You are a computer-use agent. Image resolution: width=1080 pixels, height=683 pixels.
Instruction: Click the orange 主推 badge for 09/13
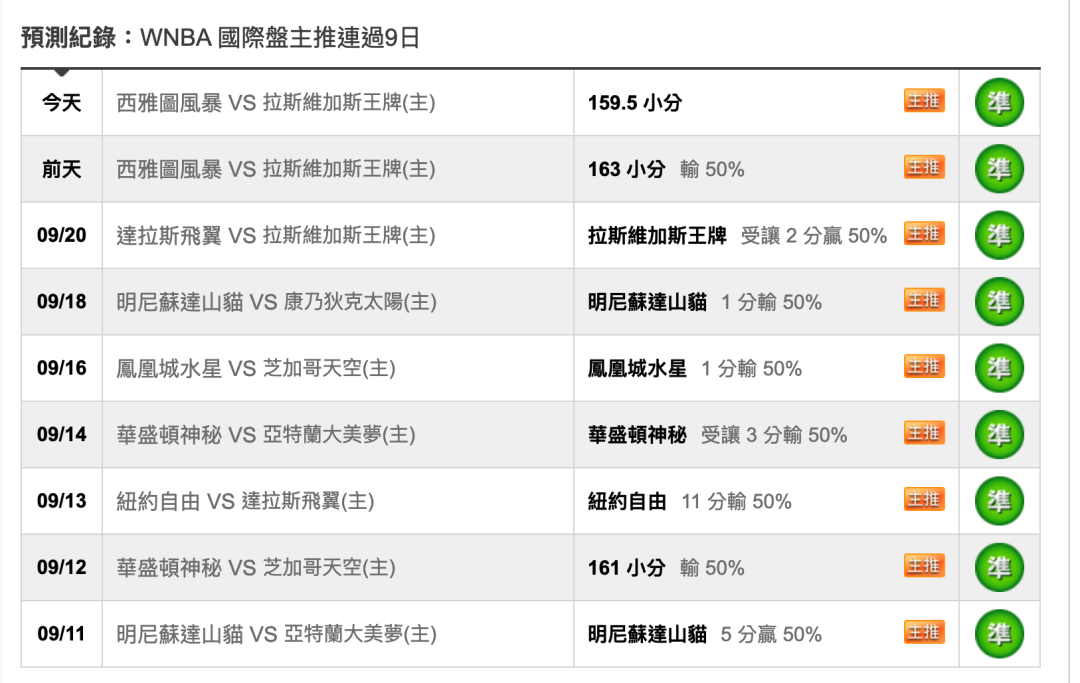pos(924,500)
